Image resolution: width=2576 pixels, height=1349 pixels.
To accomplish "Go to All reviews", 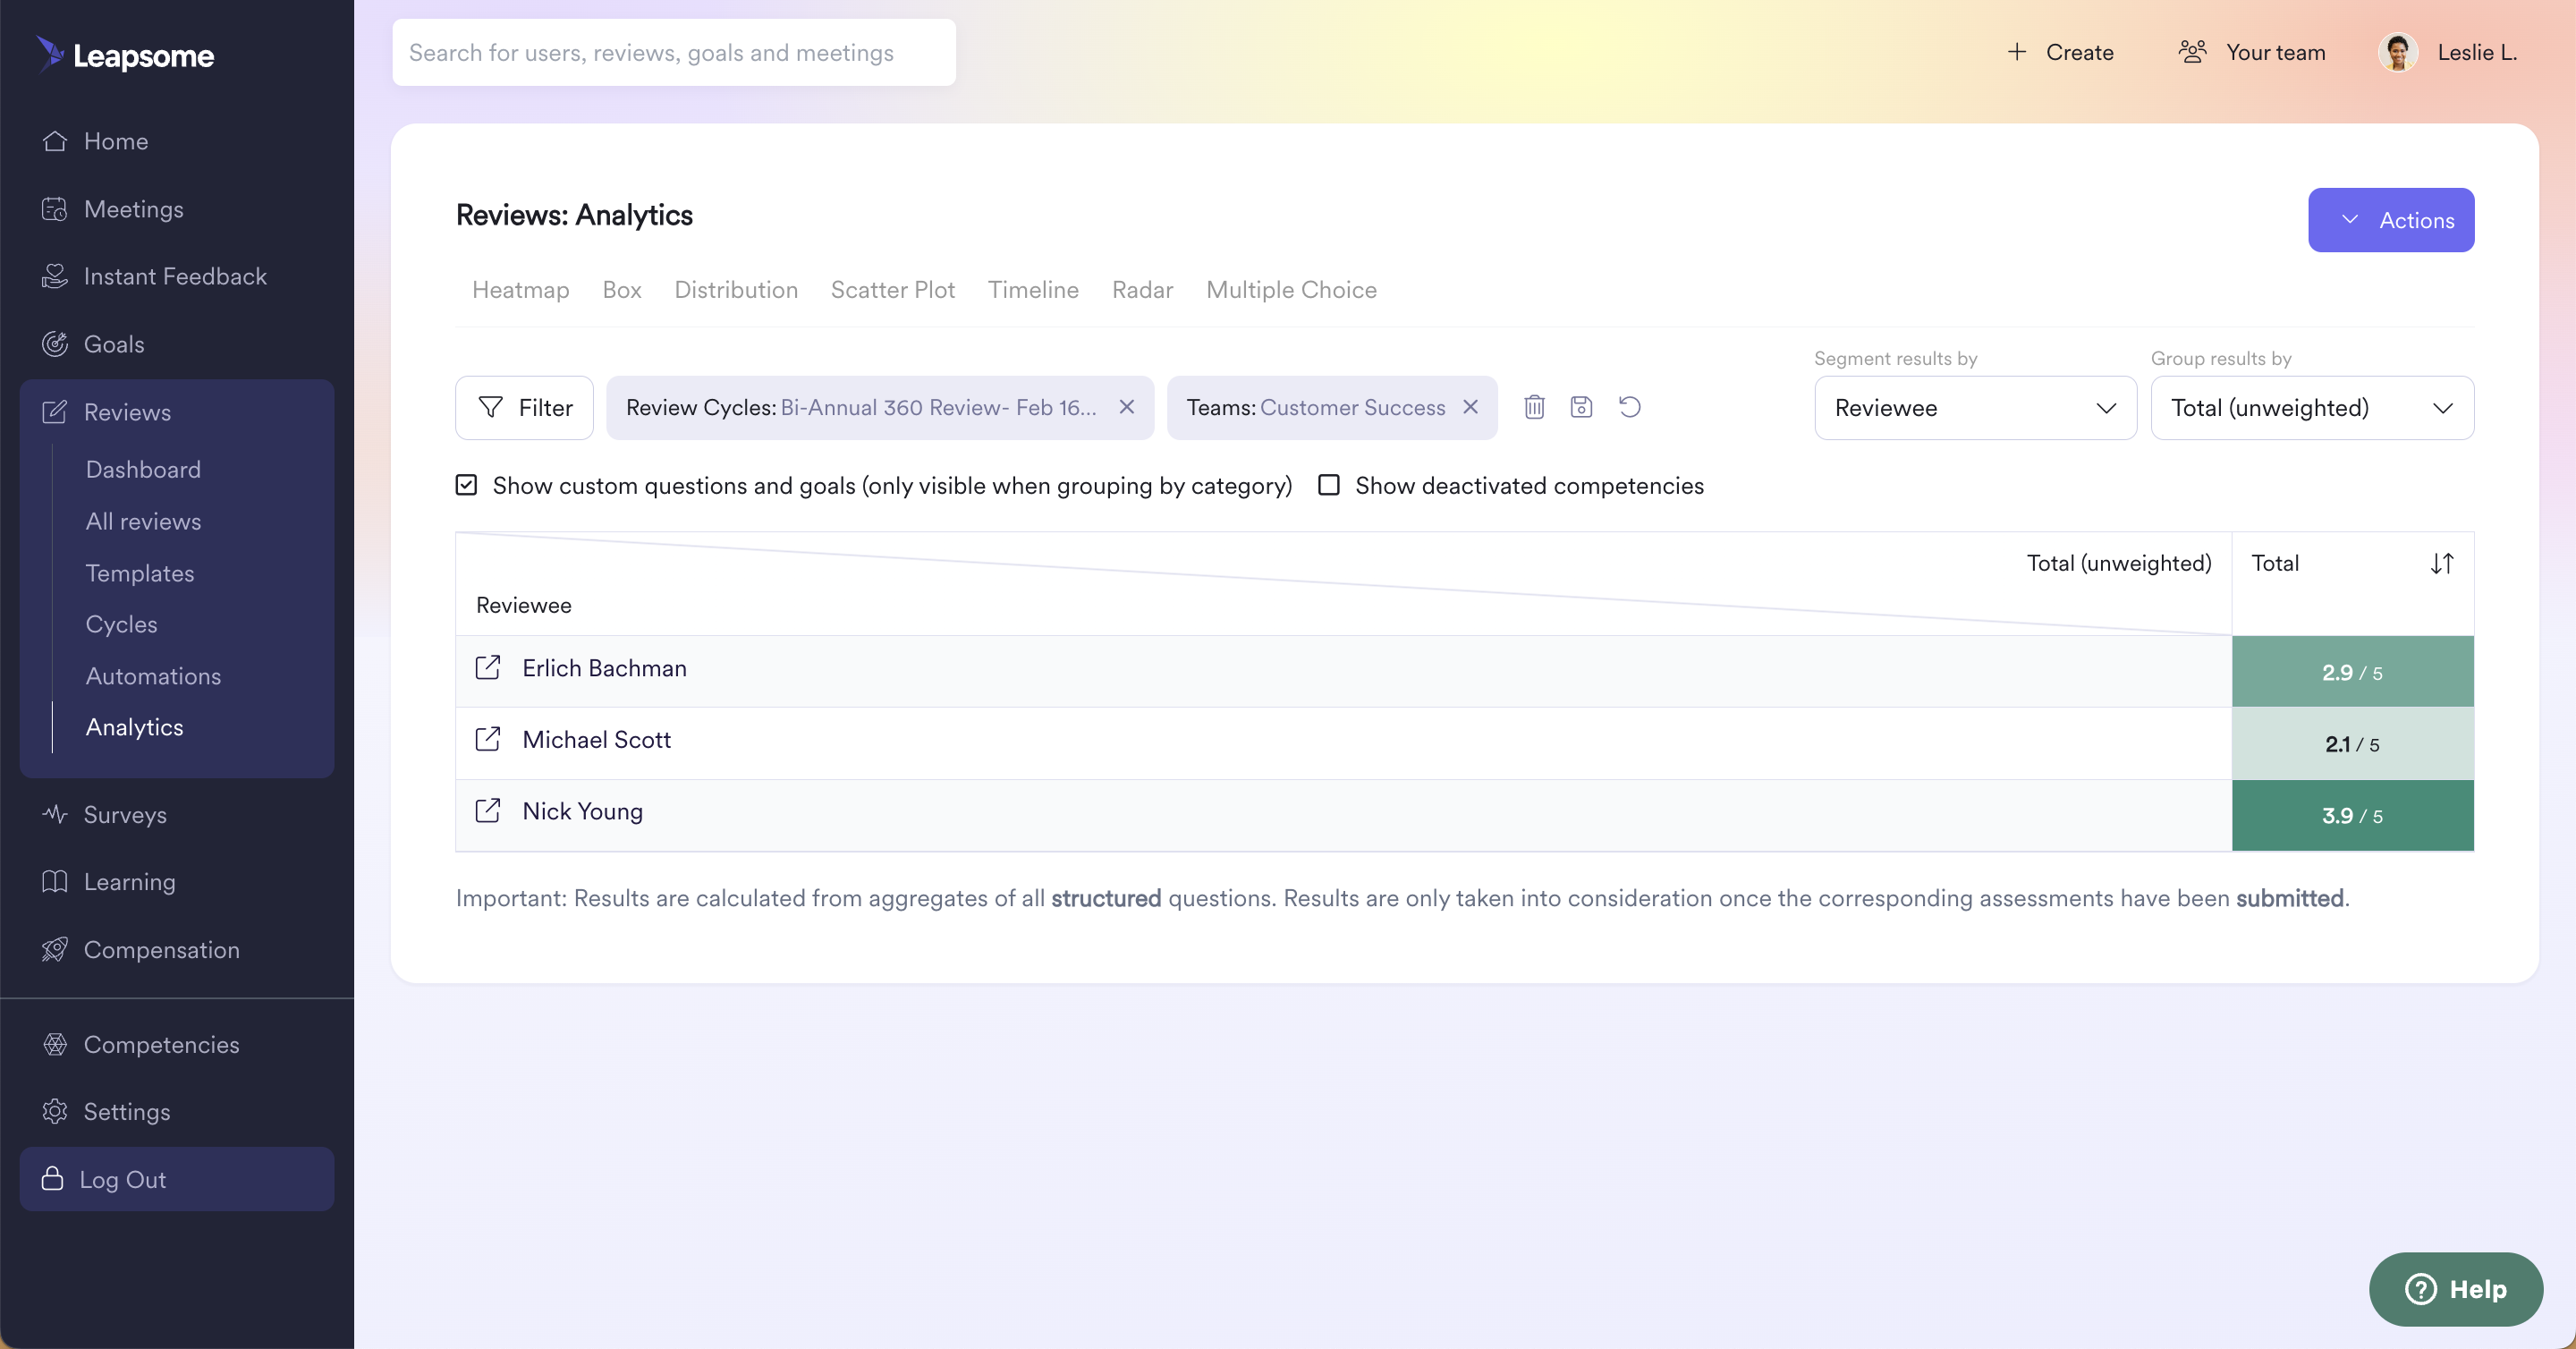I will click(143, 521).
